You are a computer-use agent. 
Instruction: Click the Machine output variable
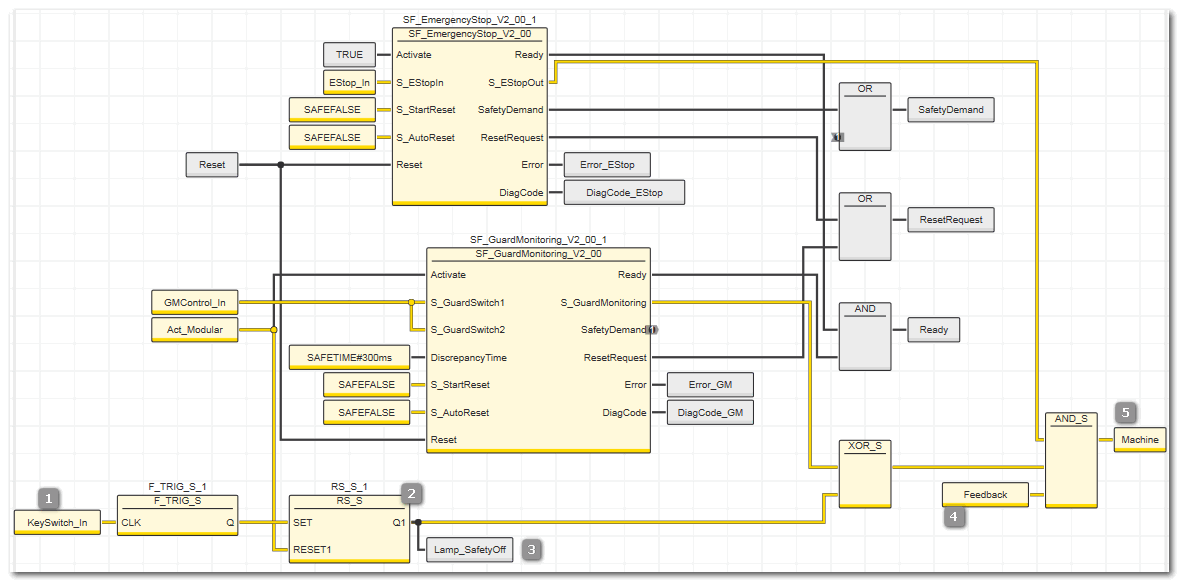1139,439
